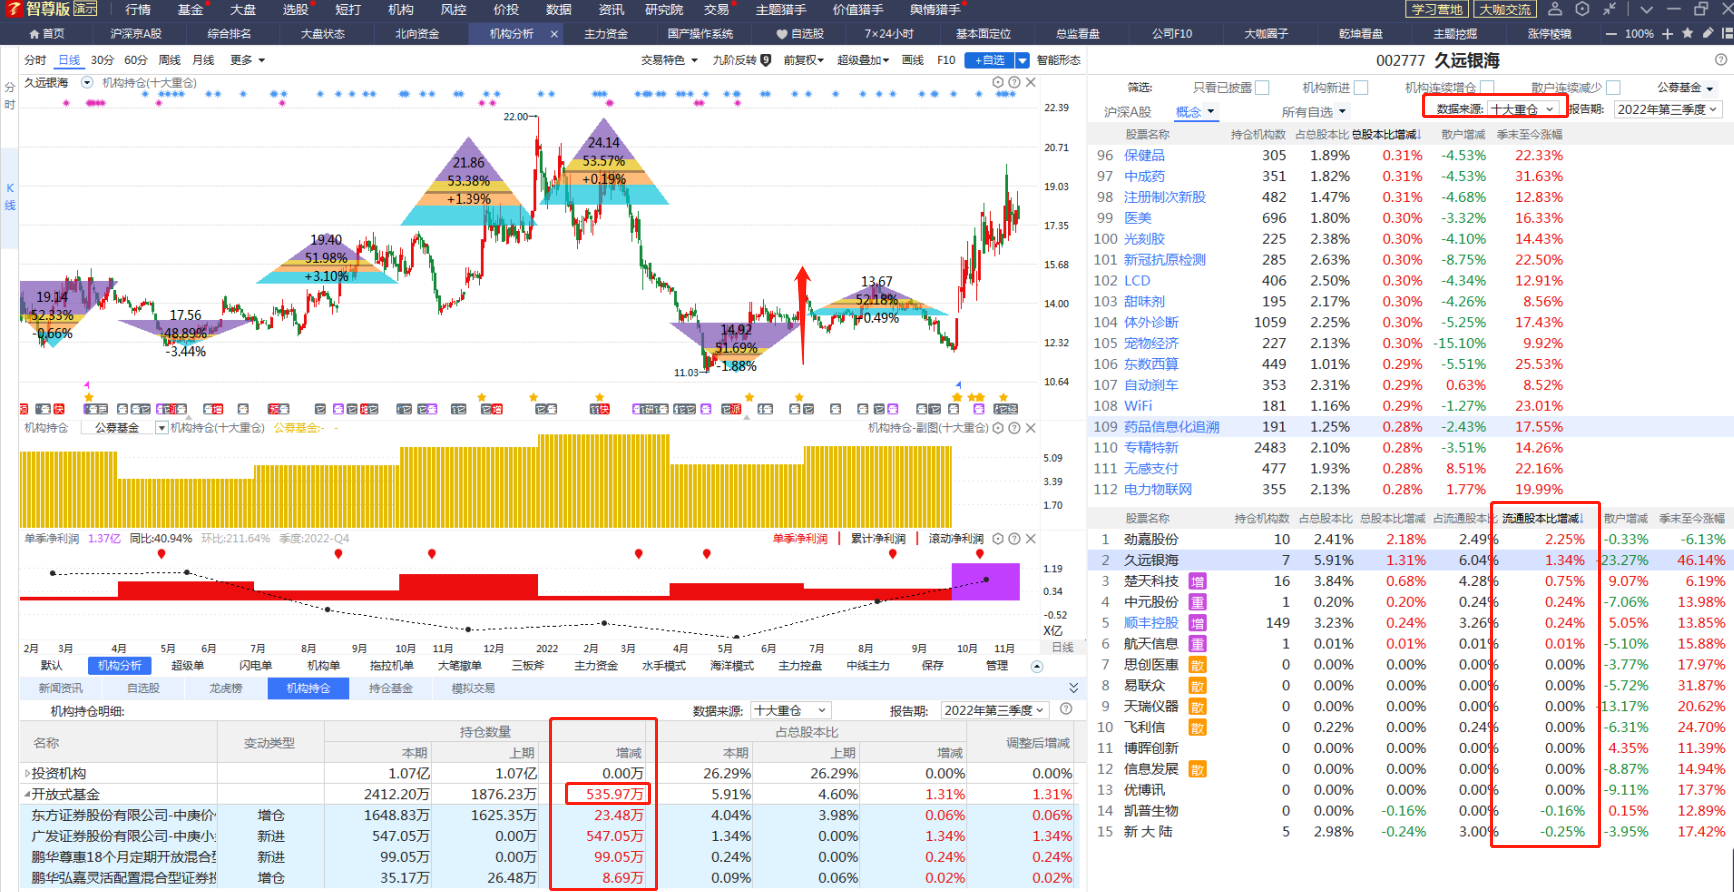The height and width of the screenshot is (892, 1734).
Task: Enable 只看已披露 checkbox
Action: [x=1262, y=88]
